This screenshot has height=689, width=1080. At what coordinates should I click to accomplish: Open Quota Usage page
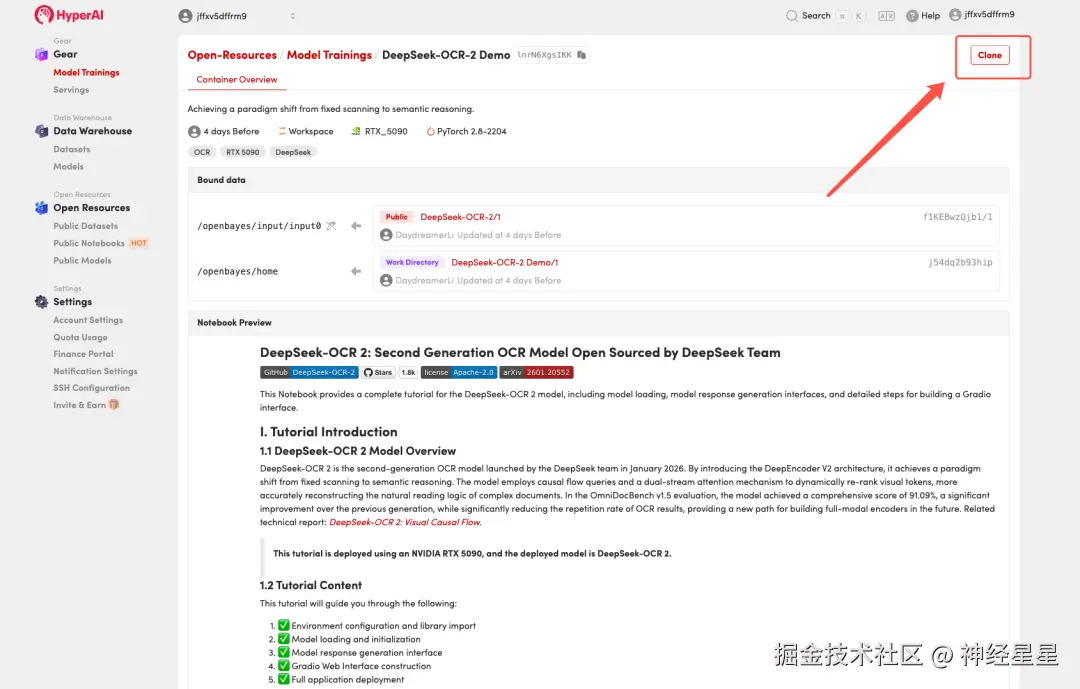tap(81, 338)
